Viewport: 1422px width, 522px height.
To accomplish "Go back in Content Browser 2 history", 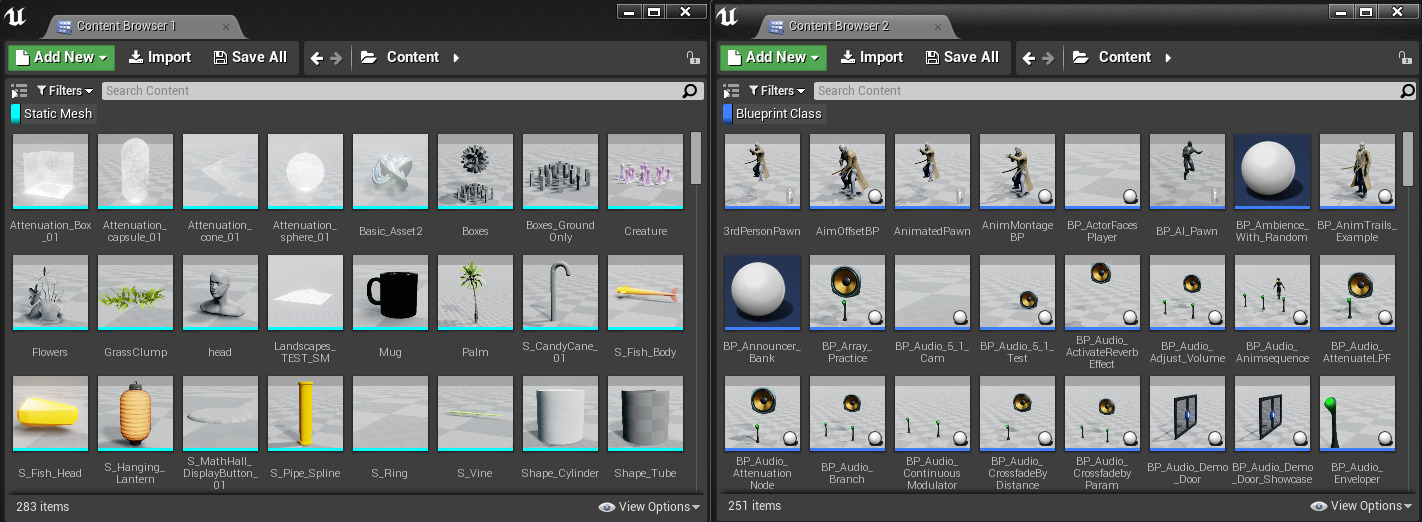I will (x=1029, y=58).
